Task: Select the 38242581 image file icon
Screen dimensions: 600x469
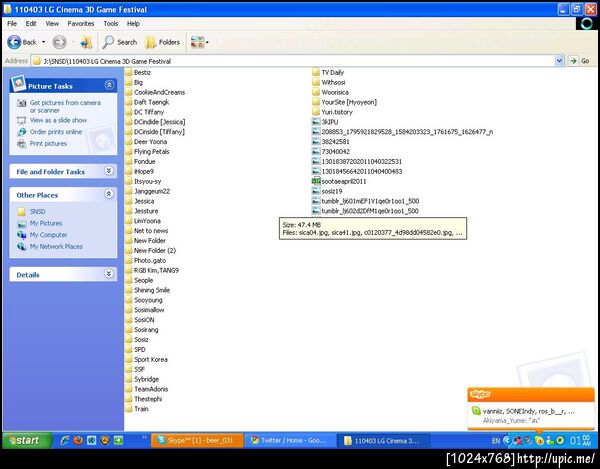Action: coord(316,142)
